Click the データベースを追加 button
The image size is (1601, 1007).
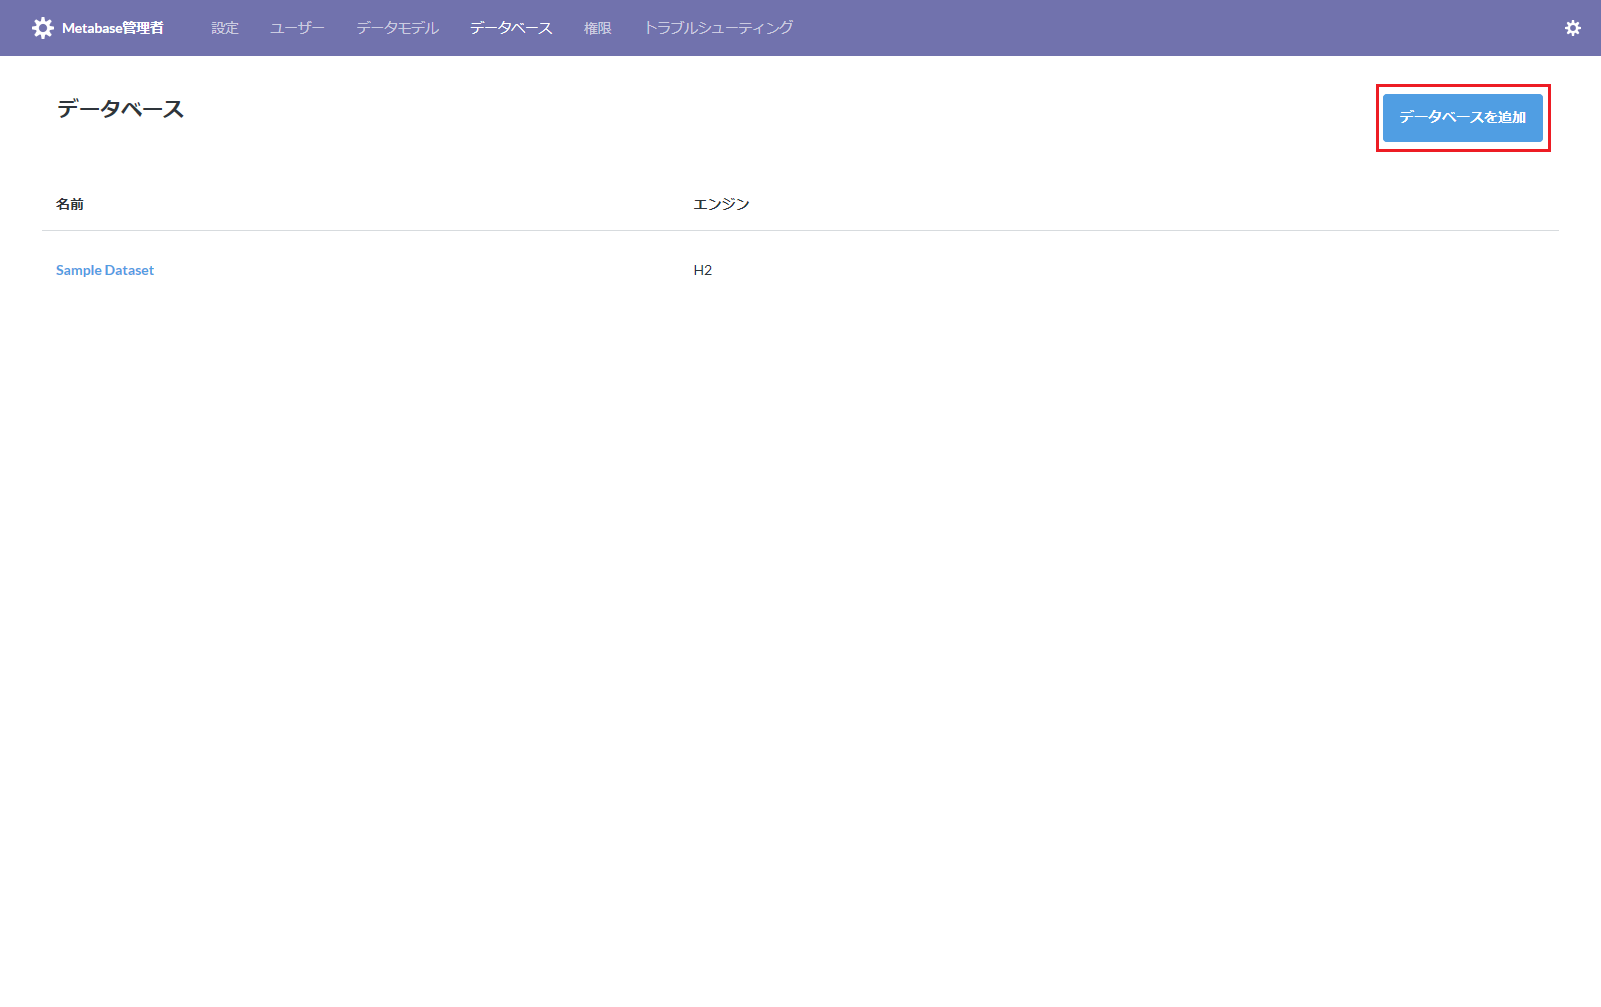pyautogui.click(x=1462, y=118)
